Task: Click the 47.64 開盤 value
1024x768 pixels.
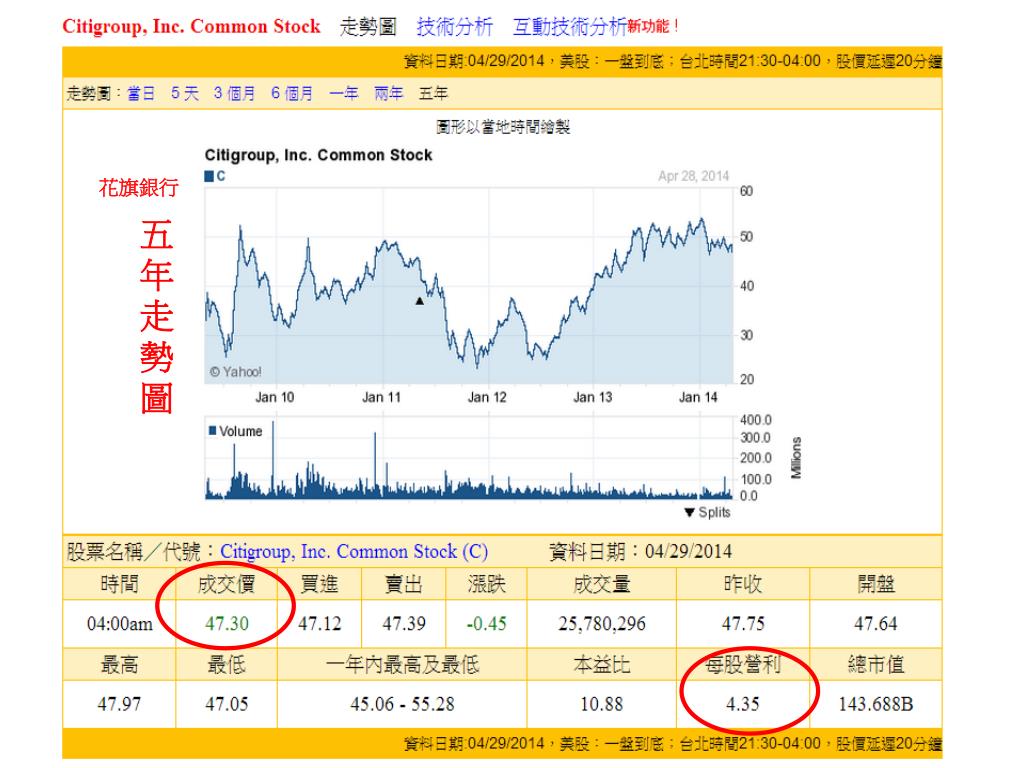Action: pyautogui.click(x=876, y=624)
